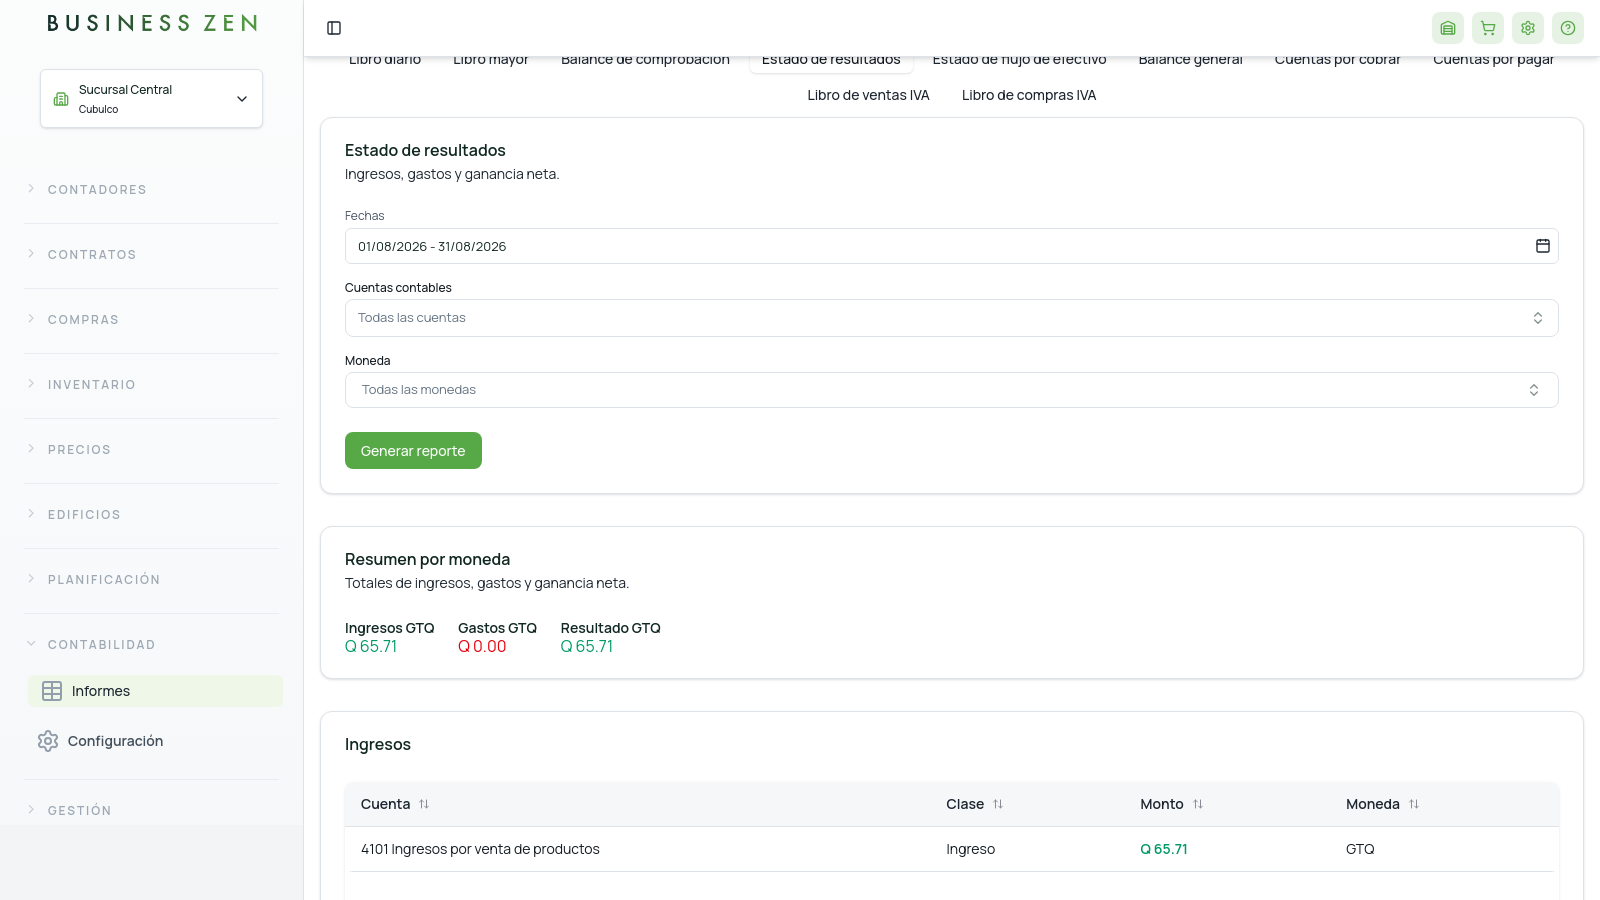Switch to Libro de compras IVA tab
This screenshot has width=1600, height=900.
[x=1029, y=95]
